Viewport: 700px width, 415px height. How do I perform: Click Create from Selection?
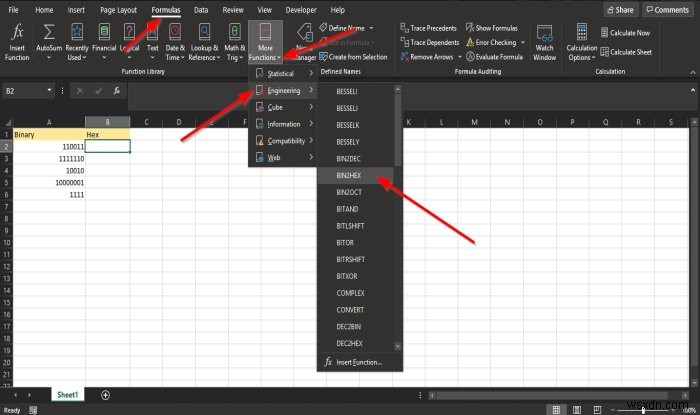click(x=353, y=57)
